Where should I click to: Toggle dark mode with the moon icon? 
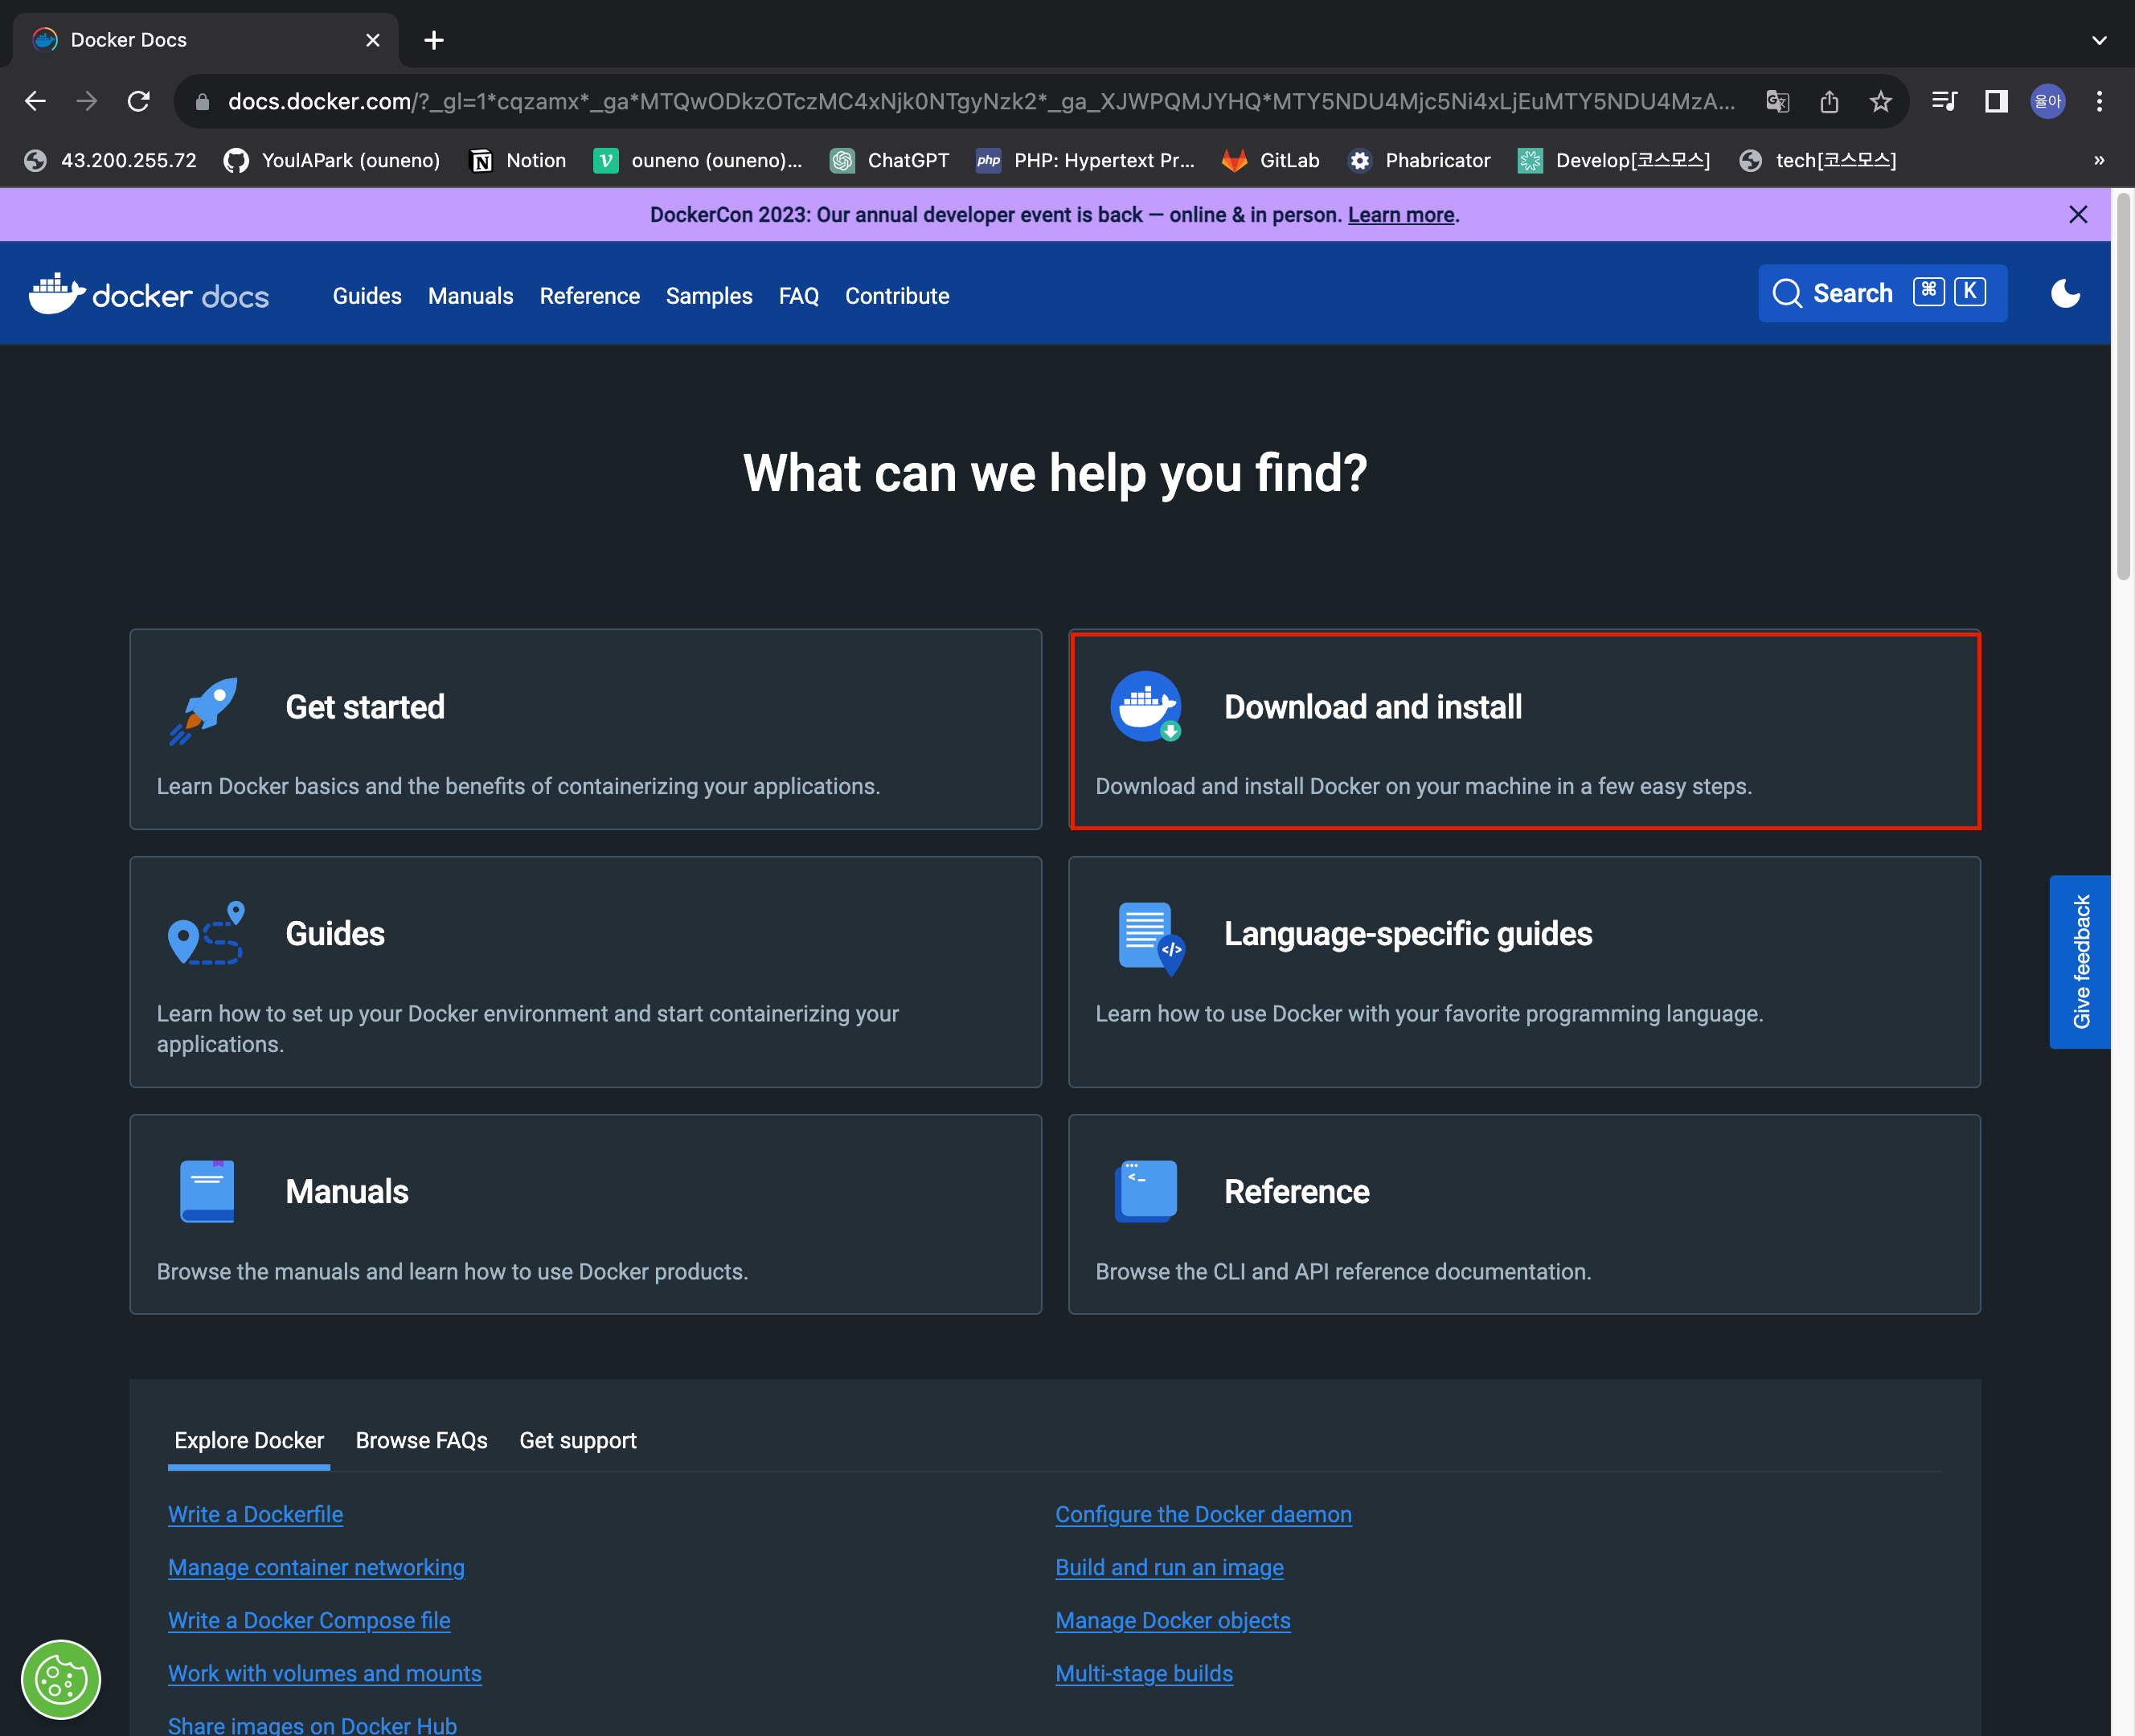tap(2065, 293)
